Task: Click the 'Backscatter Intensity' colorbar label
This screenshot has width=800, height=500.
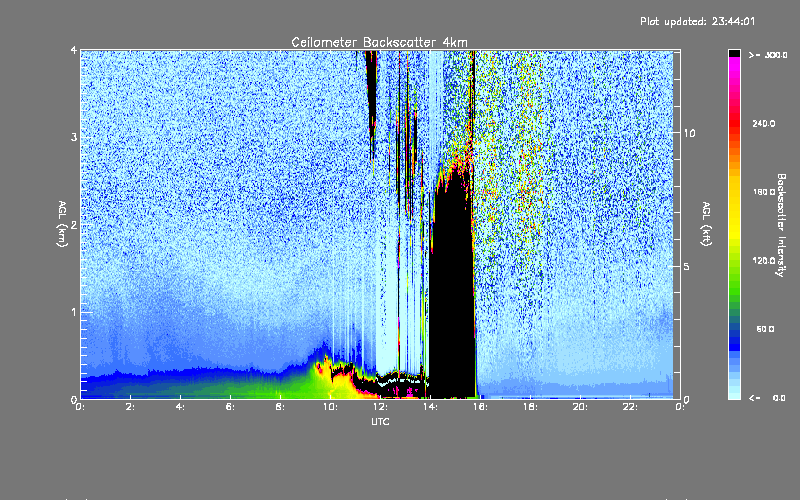Action: tap(781, 225)
